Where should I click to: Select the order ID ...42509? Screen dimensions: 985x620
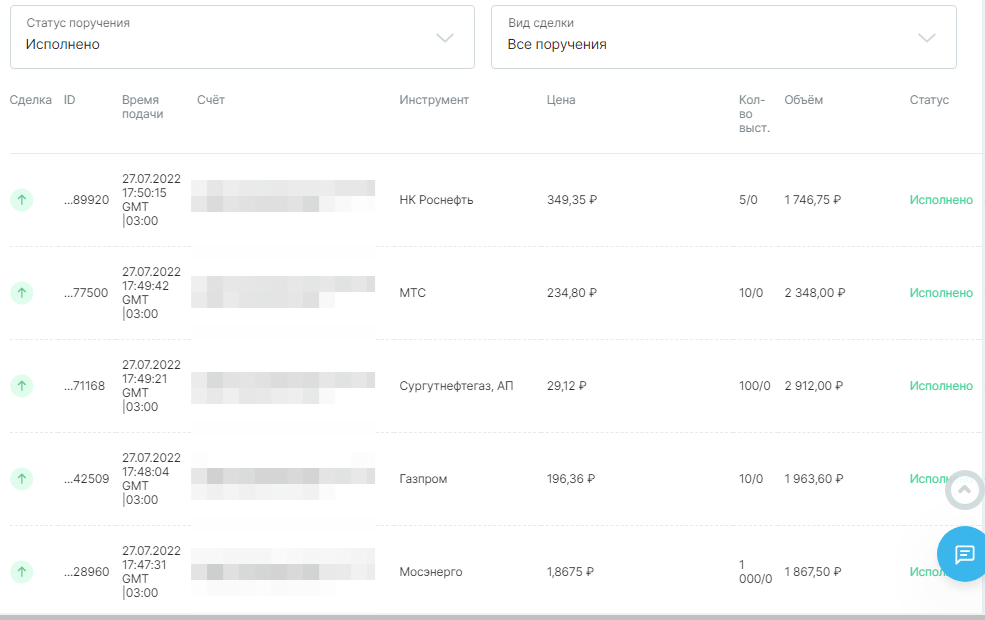pyautogui.click(x=86, y=479)
